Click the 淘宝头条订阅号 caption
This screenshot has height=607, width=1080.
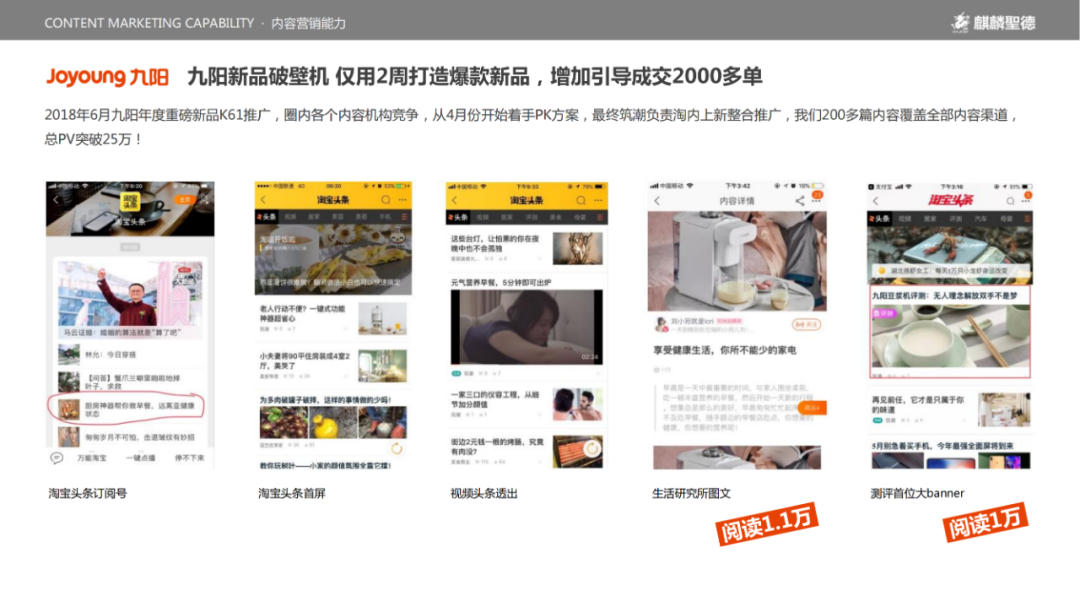[87, 493]
